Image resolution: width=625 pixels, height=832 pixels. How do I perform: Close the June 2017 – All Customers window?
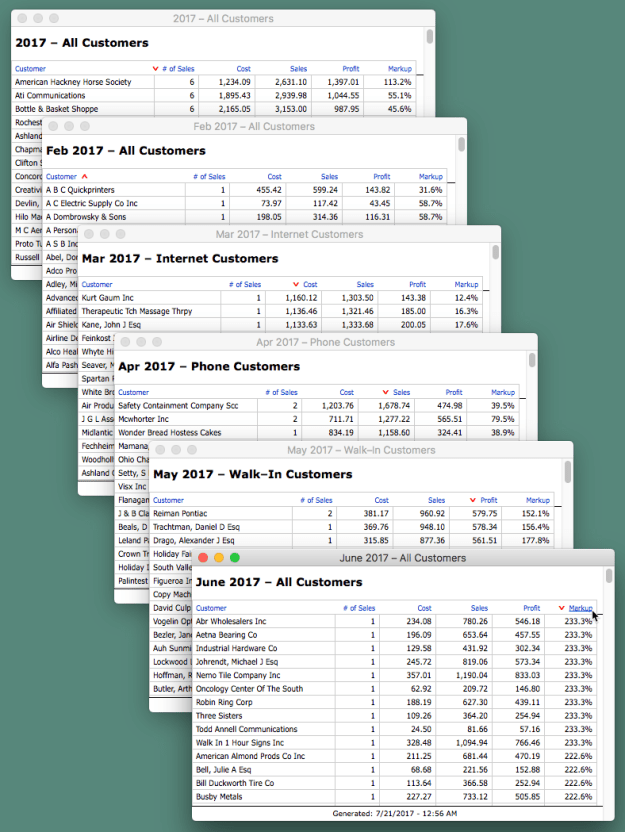click(203, 558)
